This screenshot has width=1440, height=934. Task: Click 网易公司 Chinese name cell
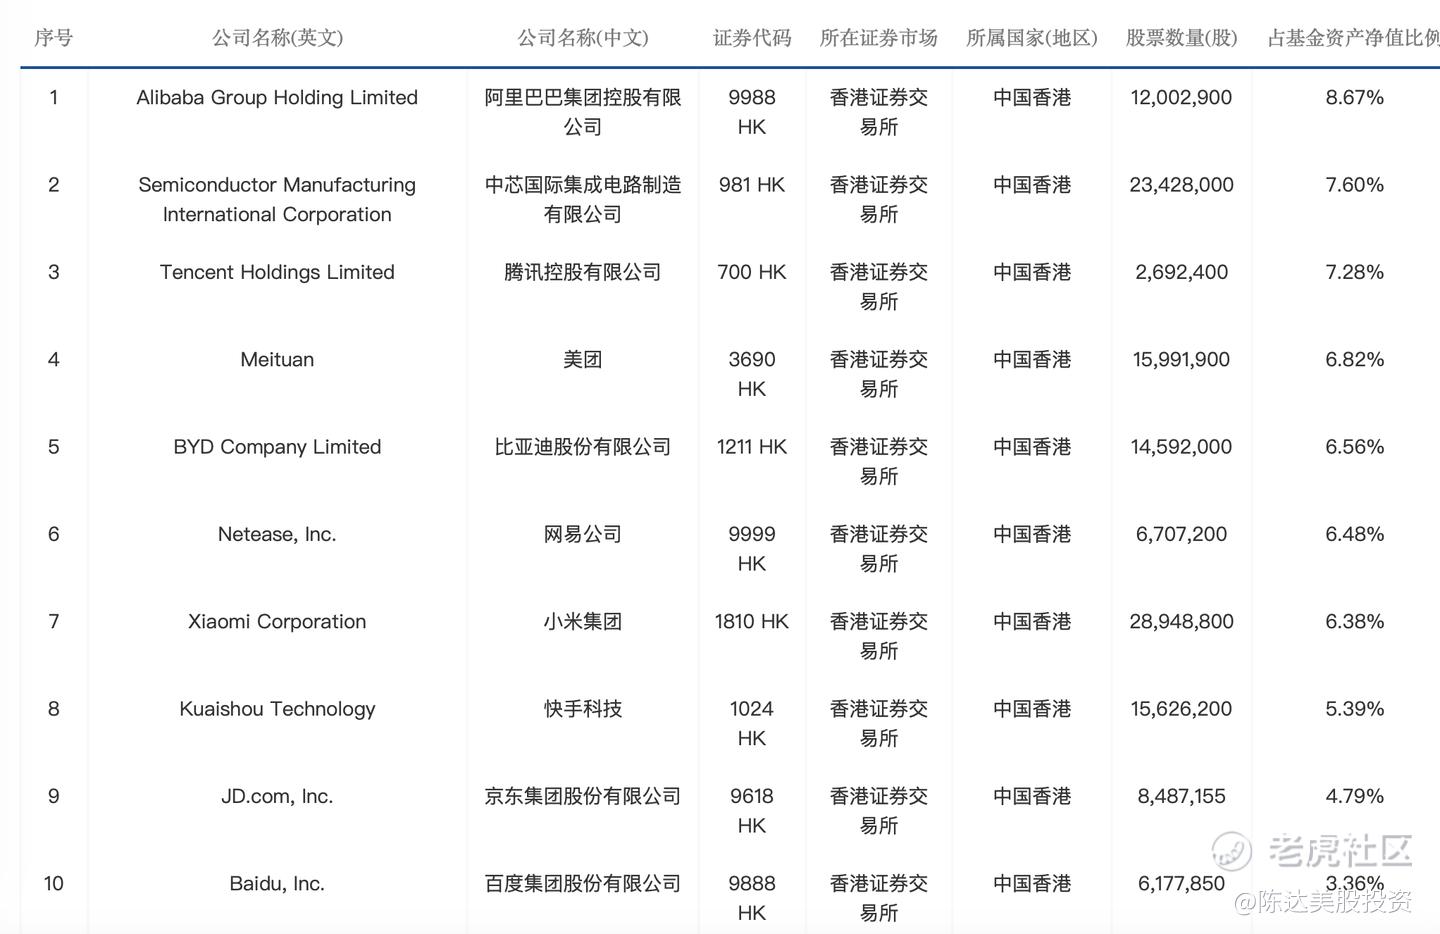coord(583,534)
